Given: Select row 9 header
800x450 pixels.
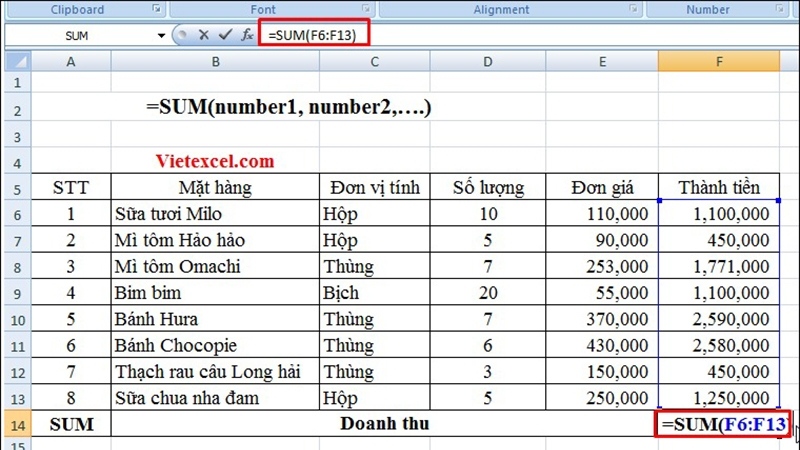Looking at the screenshot, I should click(x=18, y=294).
